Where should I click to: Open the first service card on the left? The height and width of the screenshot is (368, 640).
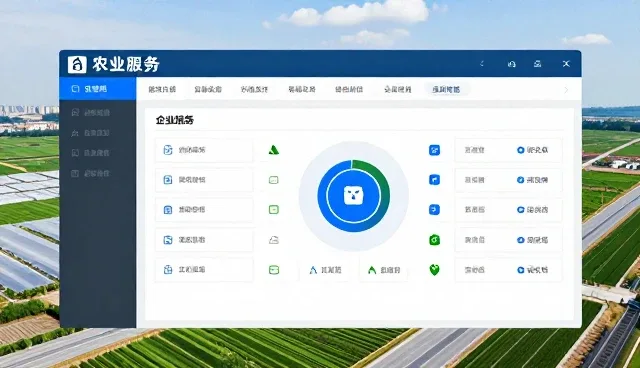(x=204, y=150)
